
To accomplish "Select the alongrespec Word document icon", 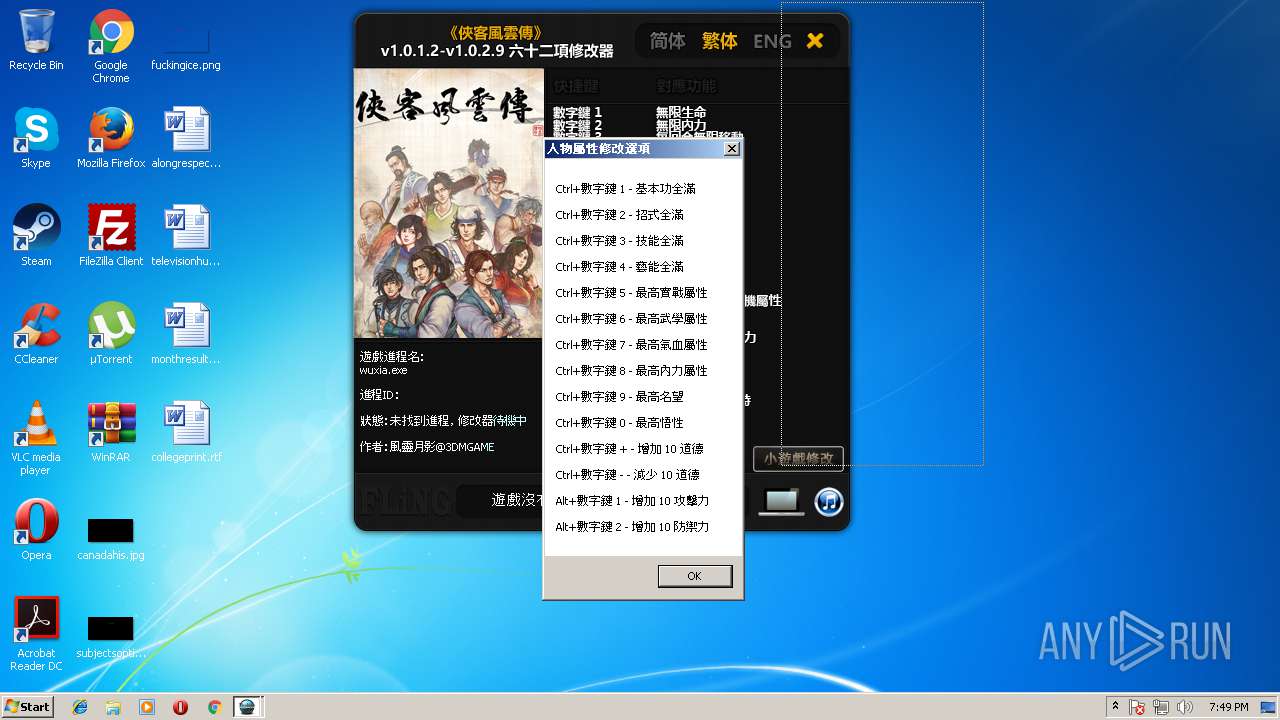I will [186, 138].
